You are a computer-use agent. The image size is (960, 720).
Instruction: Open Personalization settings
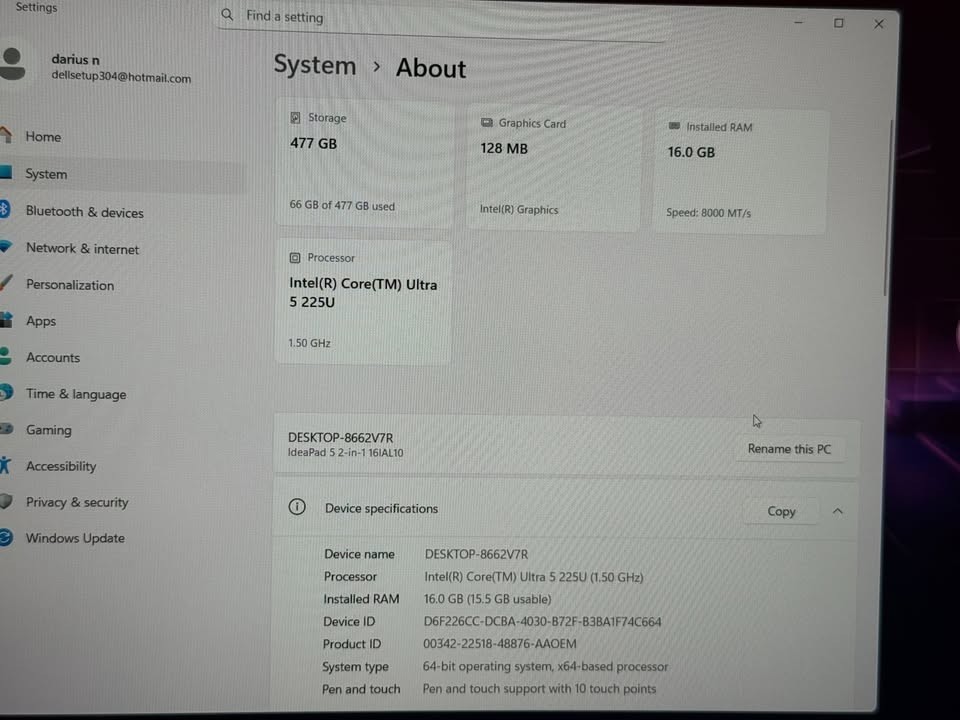coord(70,285)
